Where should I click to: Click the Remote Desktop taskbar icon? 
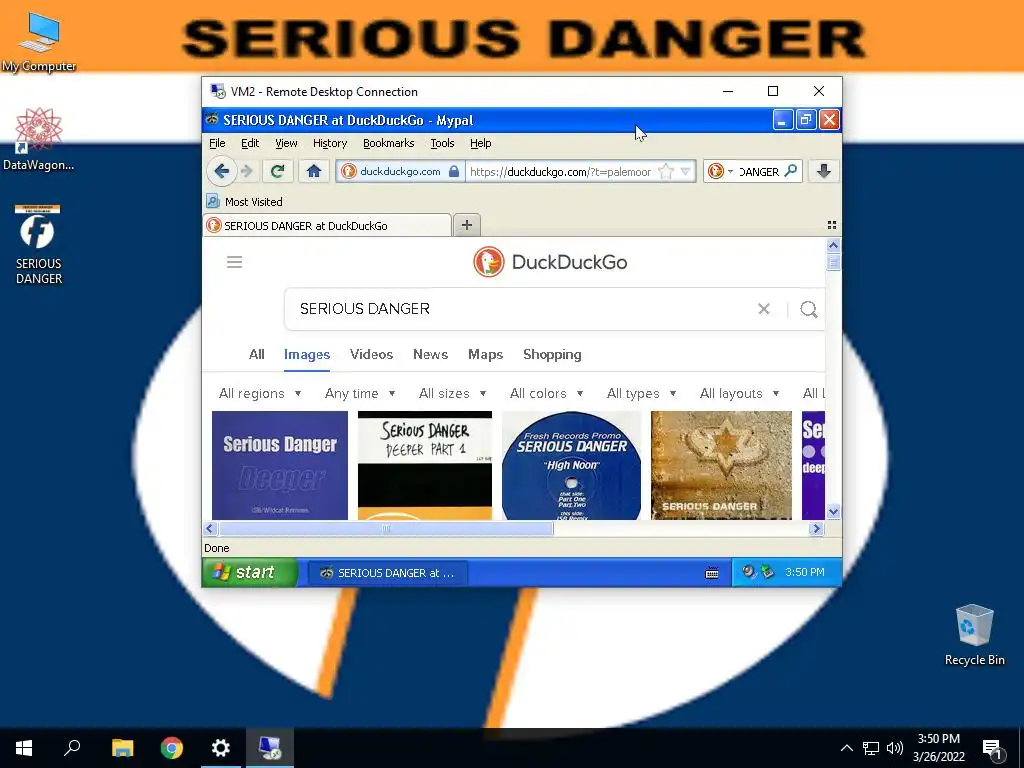coord(270,748)
